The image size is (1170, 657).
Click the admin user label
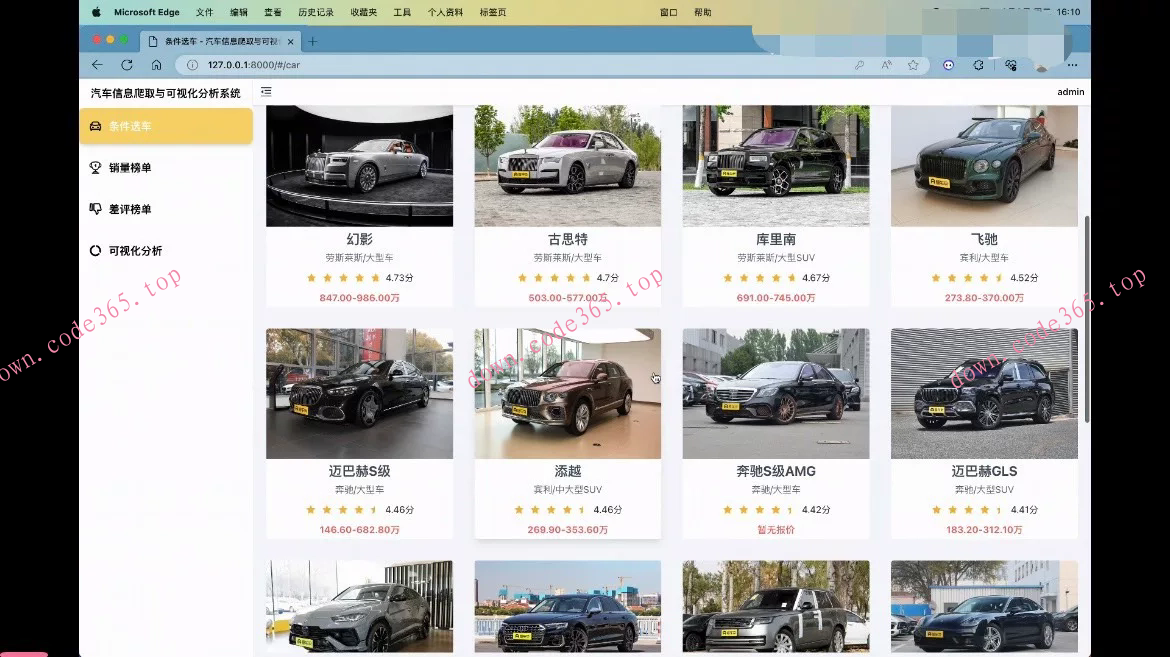click(x=1071, y=92)
